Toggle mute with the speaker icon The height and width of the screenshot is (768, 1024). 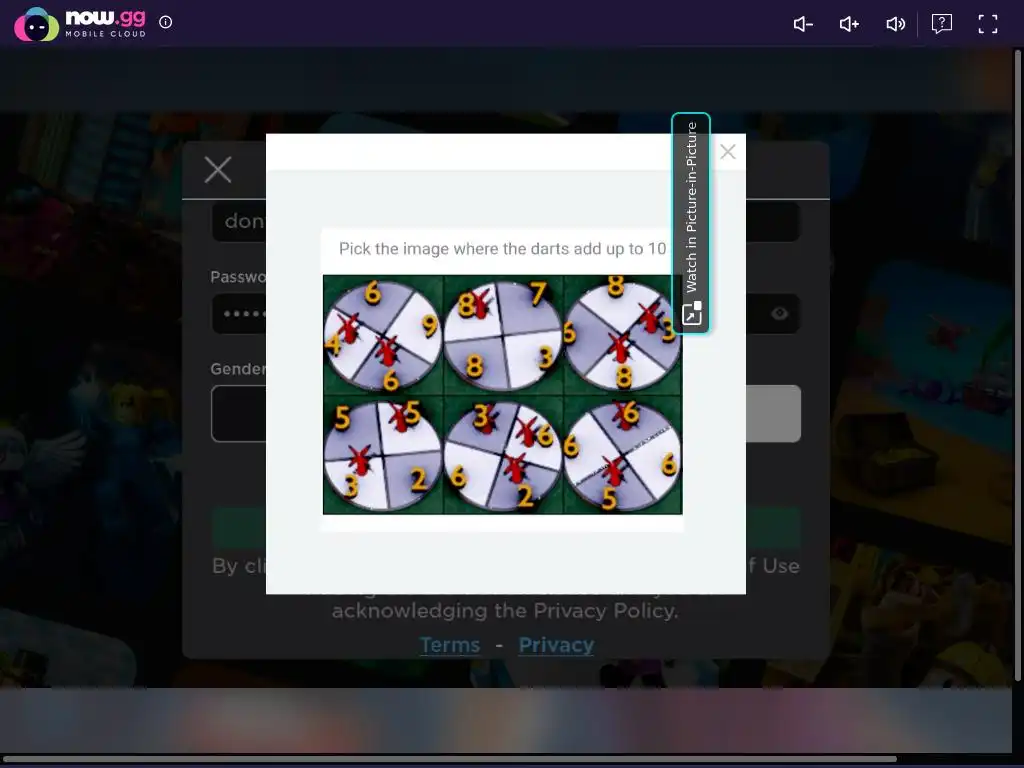pos(895,24)
